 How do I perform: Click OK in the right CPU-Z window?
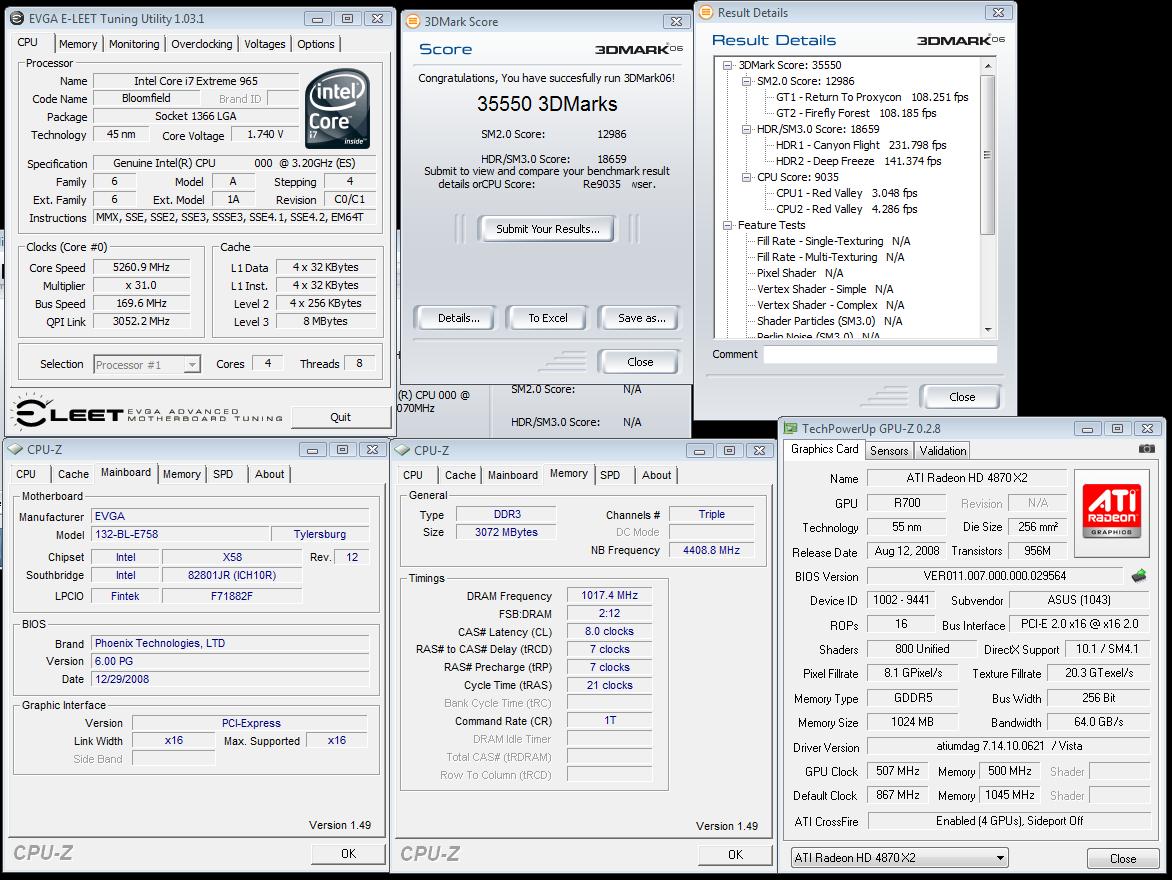tap(735, 855)
